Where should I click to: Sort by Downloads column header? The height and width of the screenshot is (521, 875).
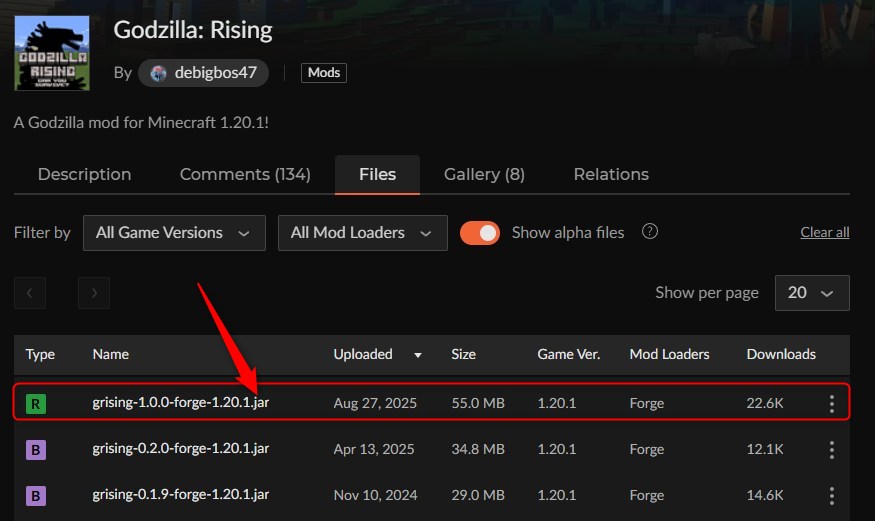(781, 354)
